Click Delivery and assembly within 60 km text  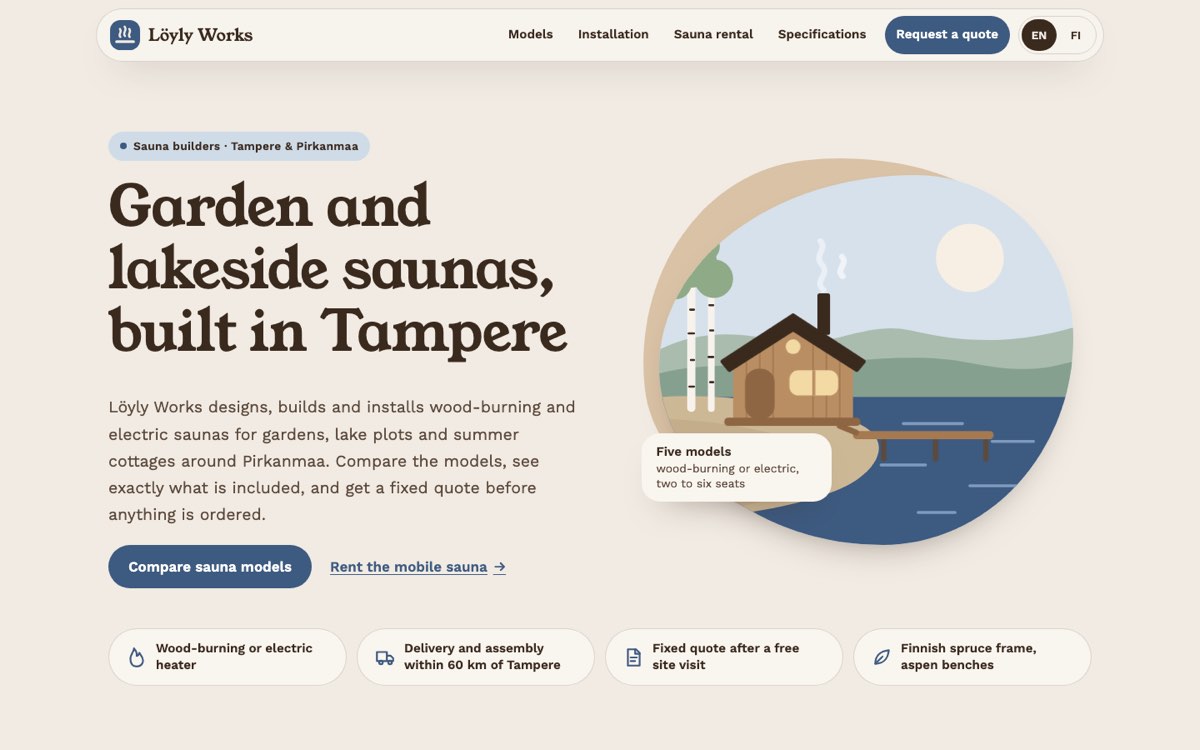click(482, 657)
